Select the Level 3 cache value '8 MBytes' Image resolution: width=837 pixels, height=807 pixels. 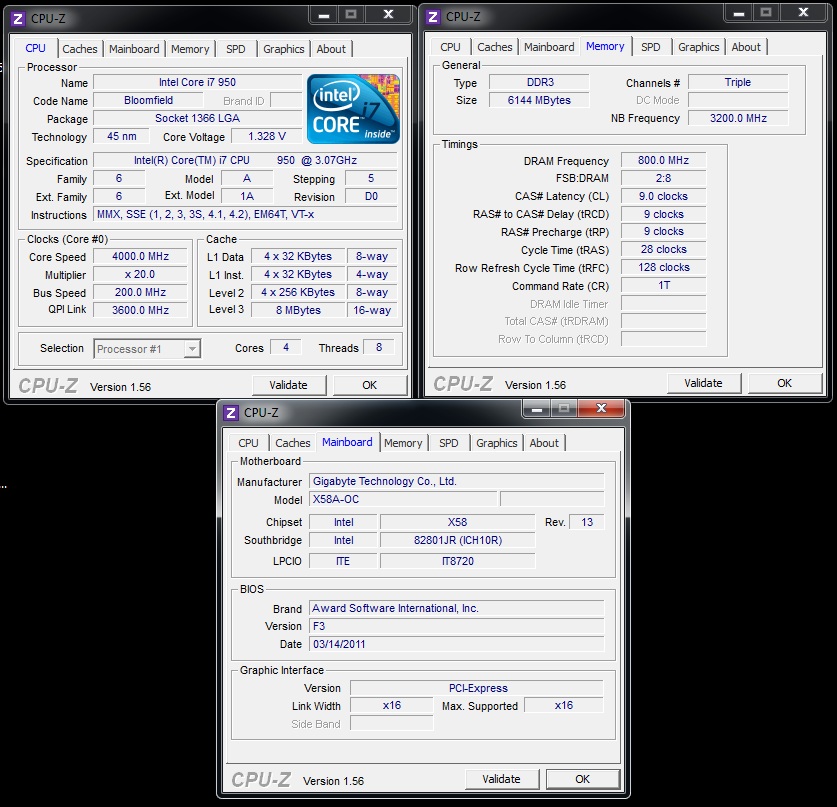coord(298,310)
